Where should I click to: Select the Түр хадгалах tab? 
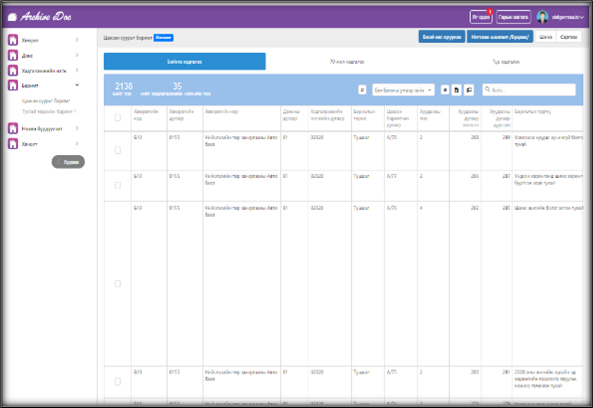click(506, 62)
